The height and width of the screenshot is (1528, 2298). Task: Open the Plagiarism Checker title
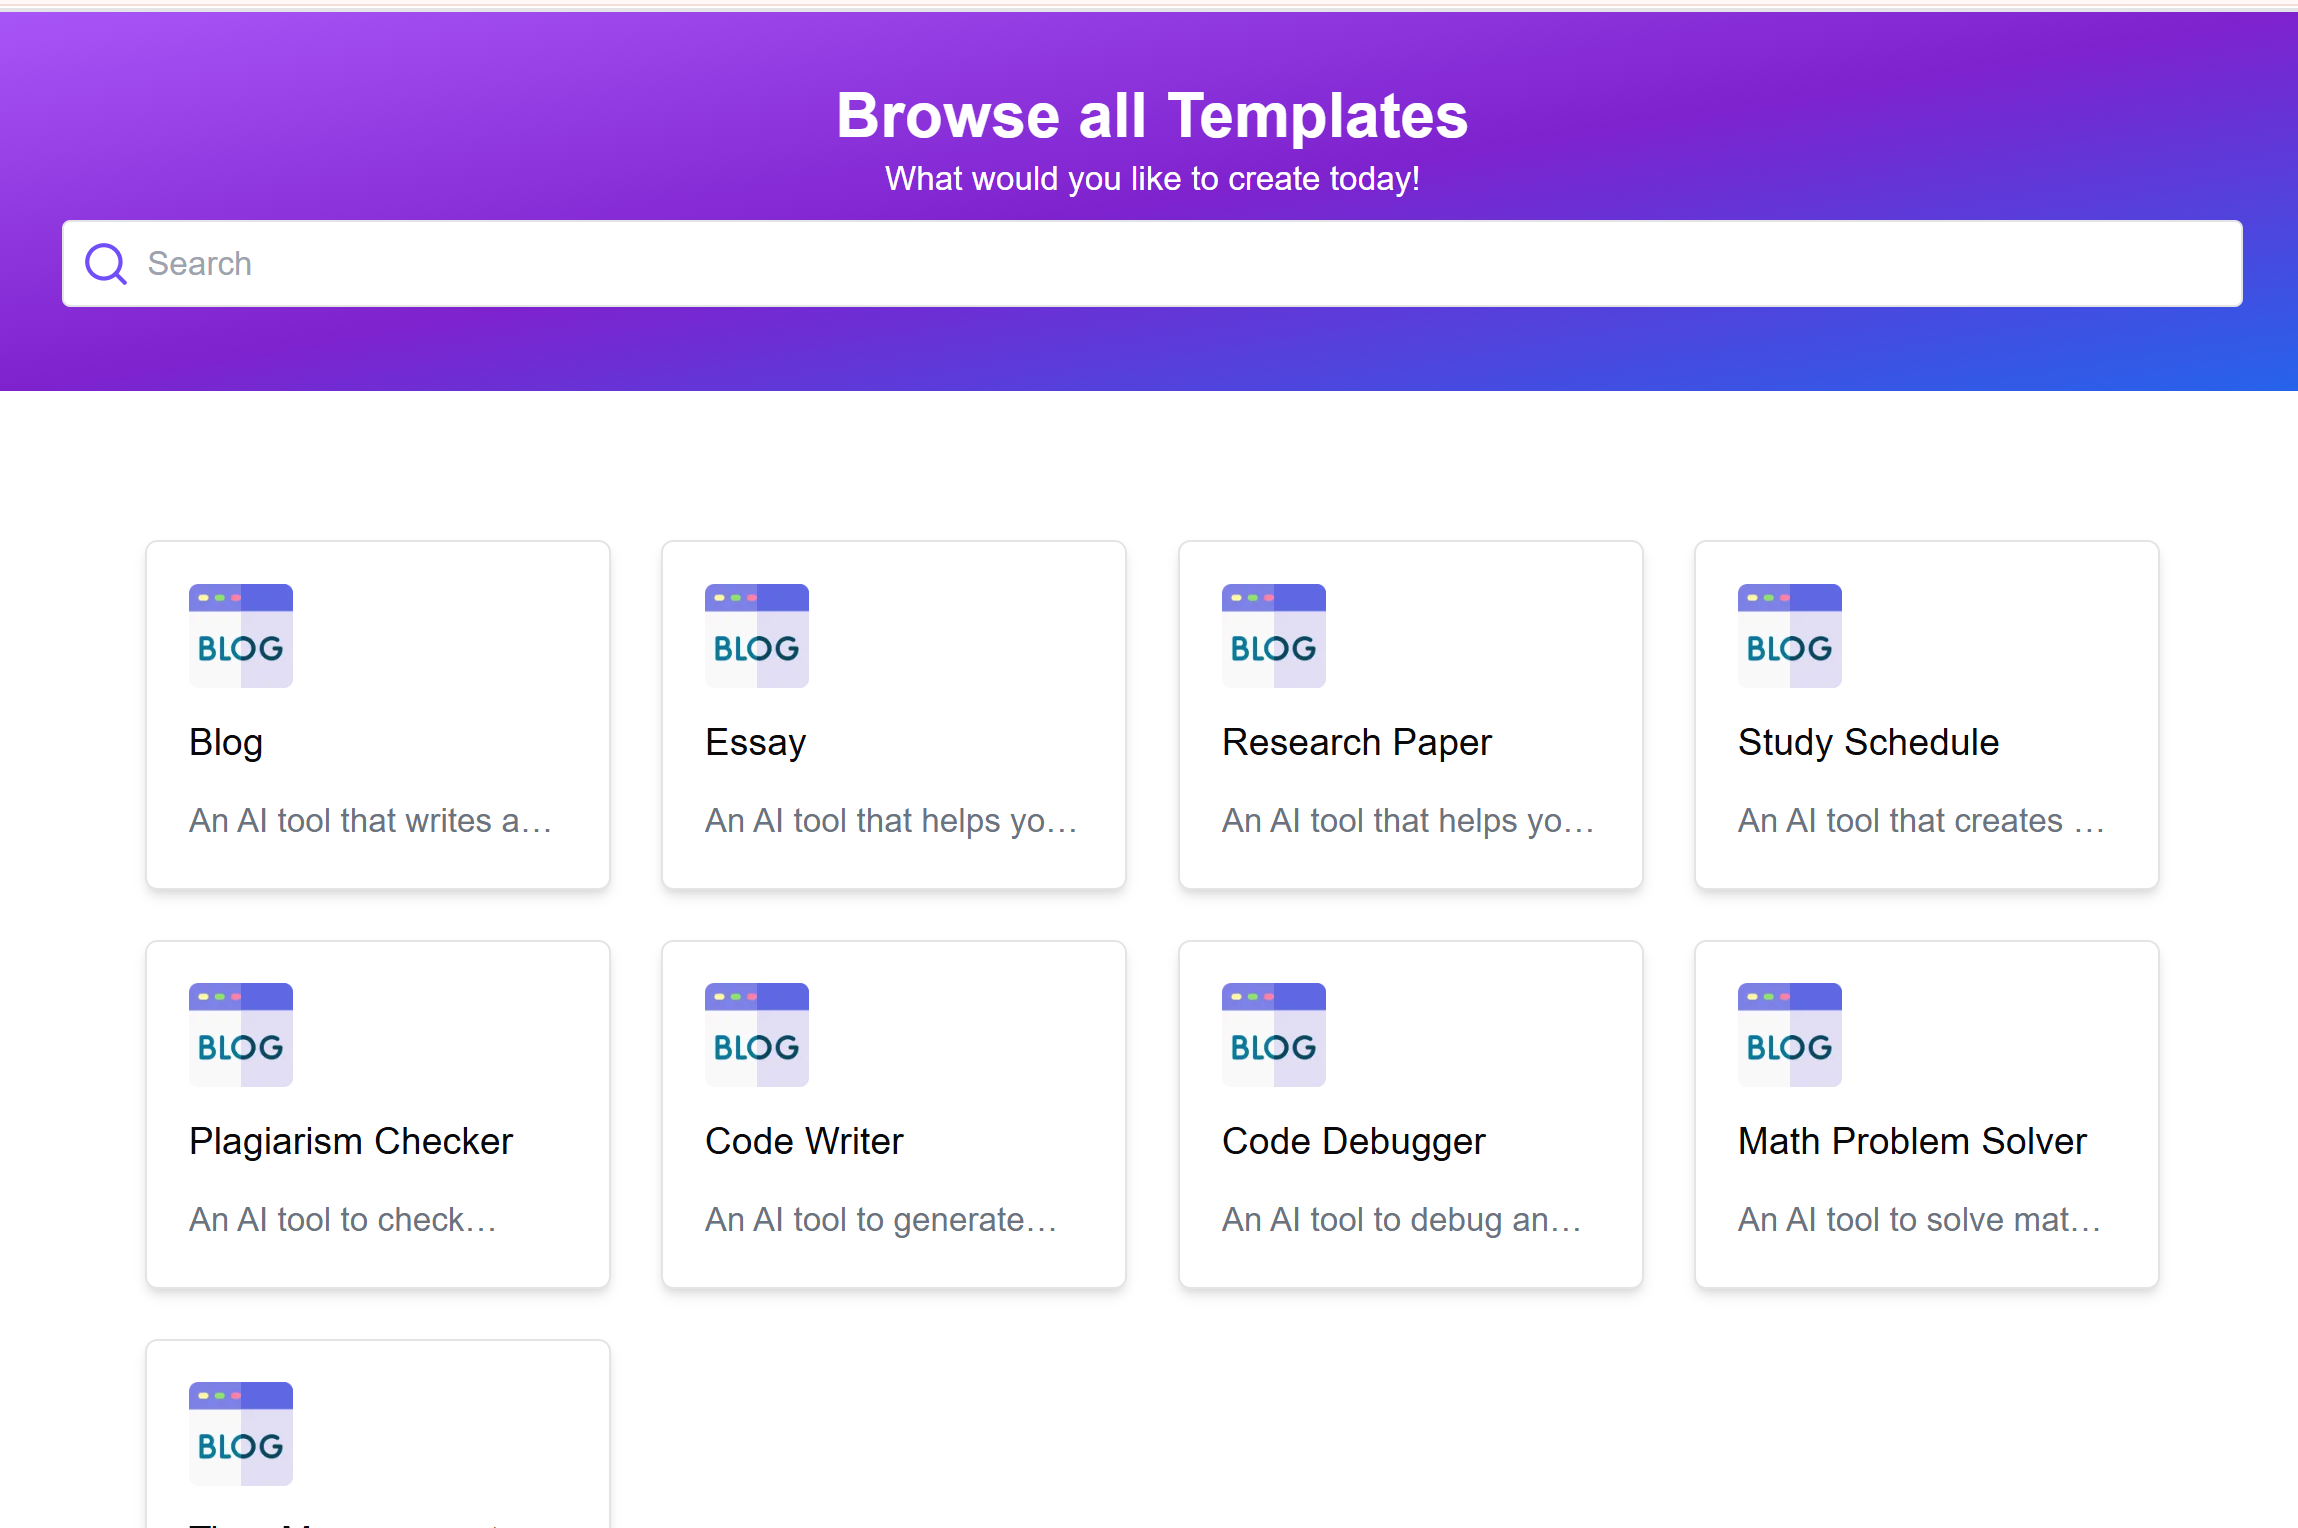pos(351,1142)
